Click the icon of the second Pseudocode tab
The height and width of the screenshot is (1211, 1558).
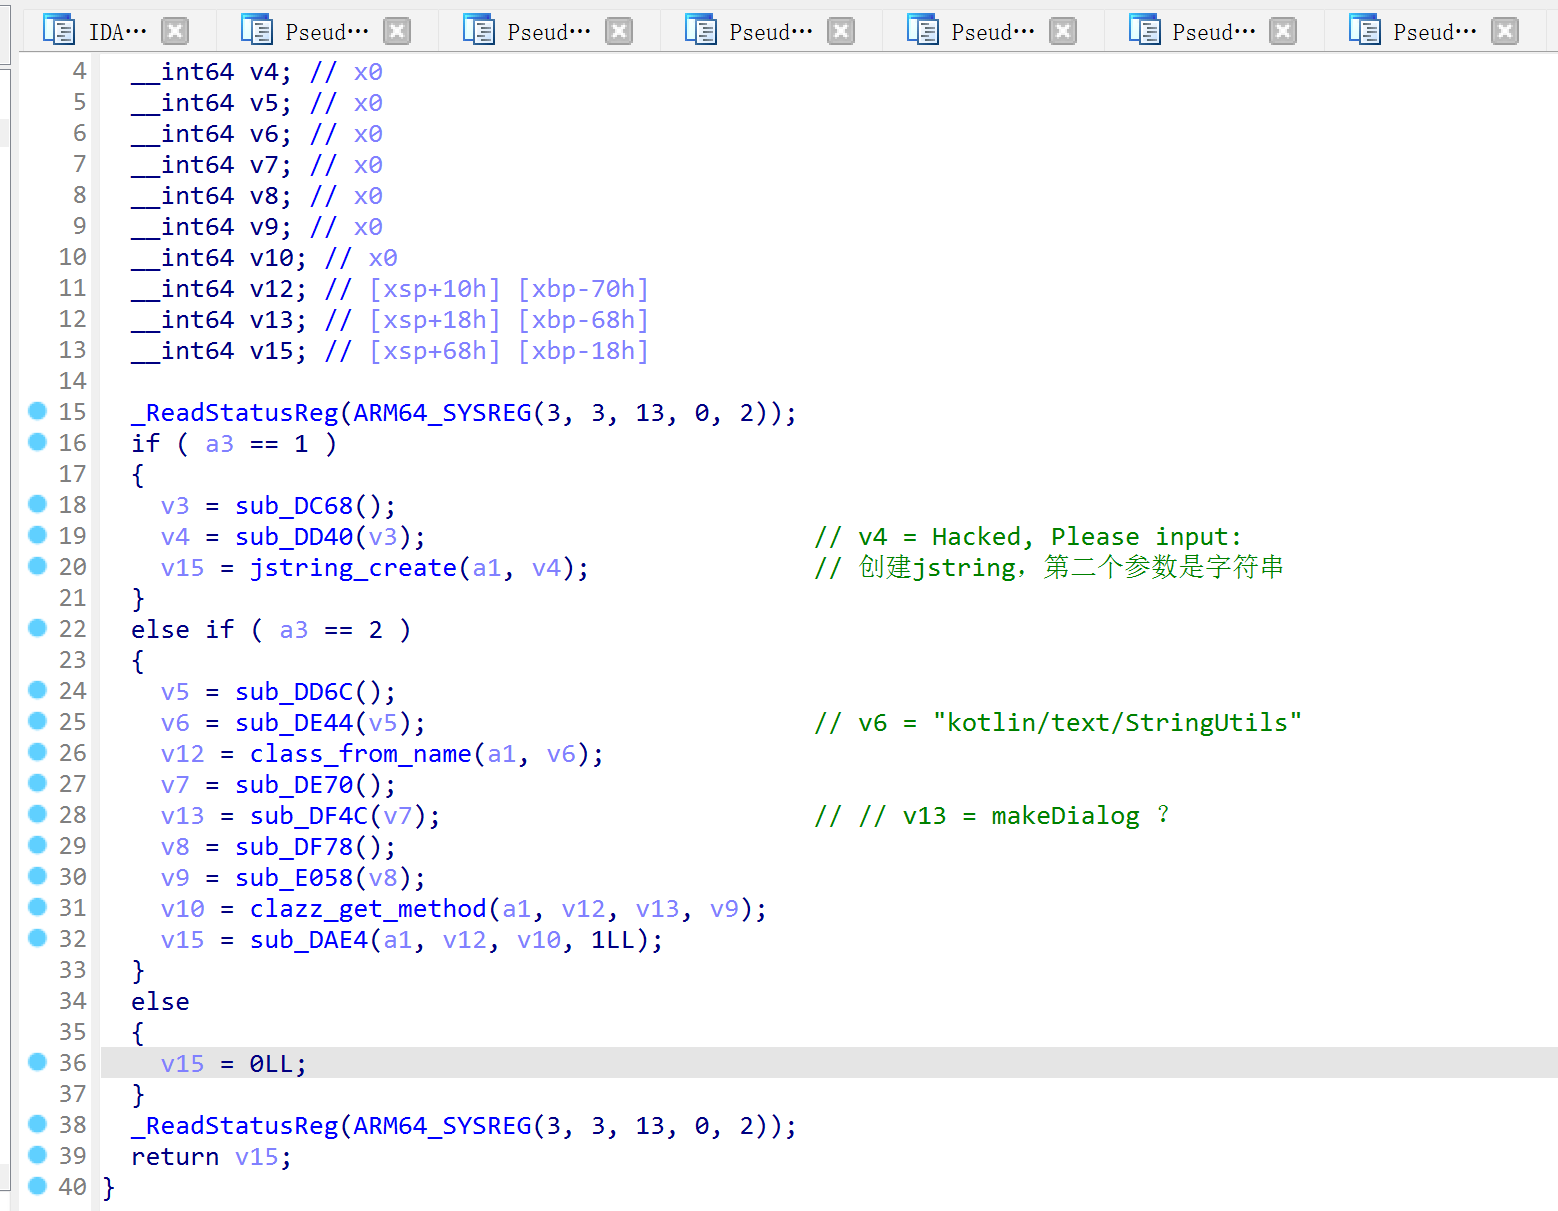coord(479,31)
